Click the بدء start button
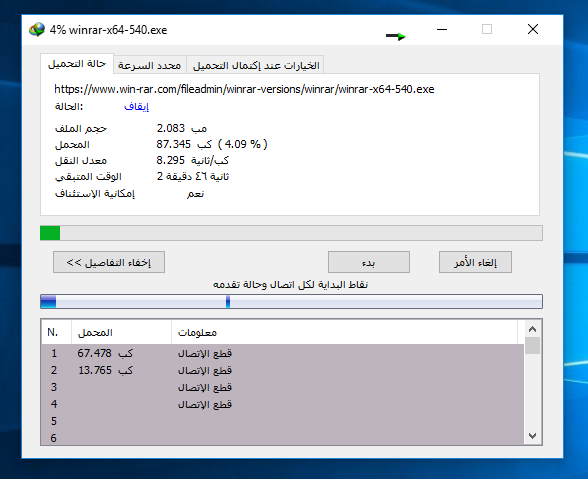Image resolution: width=588 pixels, height=479 pixels. point(369,262)
